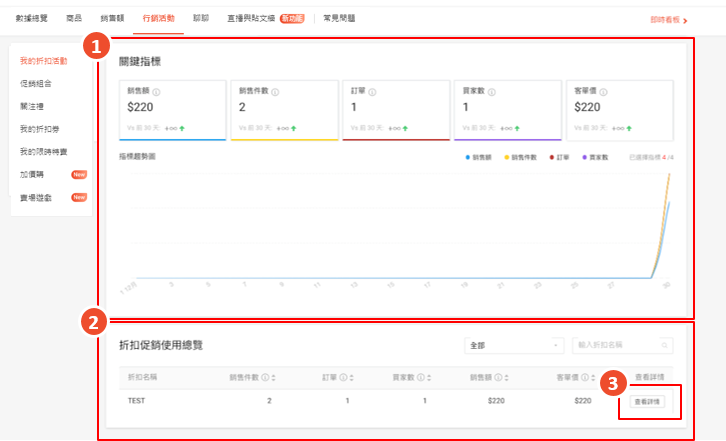726x441 pixels.
Task: Open 促銷組合 in the left sidebar
Action: (36, 83)
